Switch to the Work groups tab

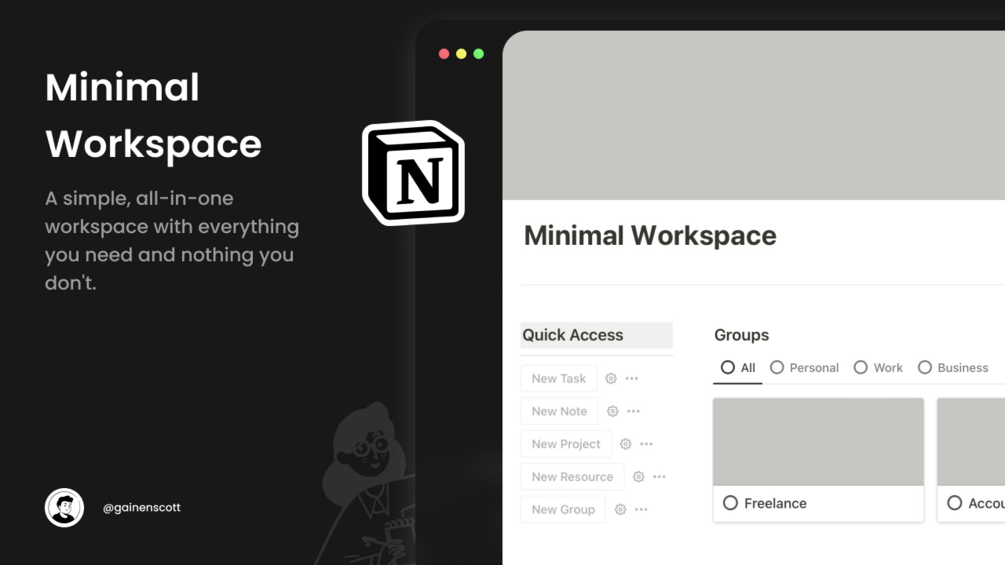[x=878, y=368]
